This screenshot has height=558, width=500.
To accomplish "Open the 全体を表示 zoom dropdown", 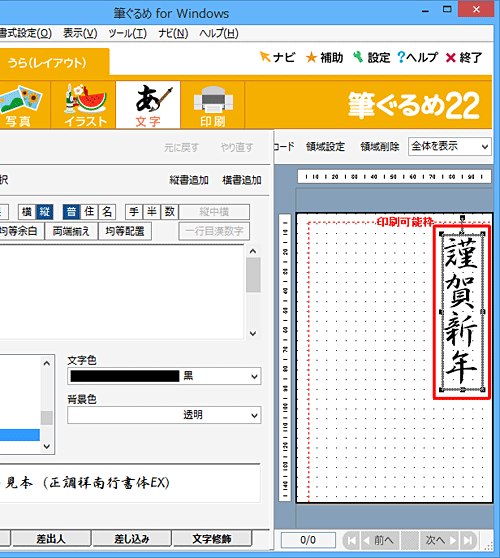I will pyautogui.click(x=450, y=146).
